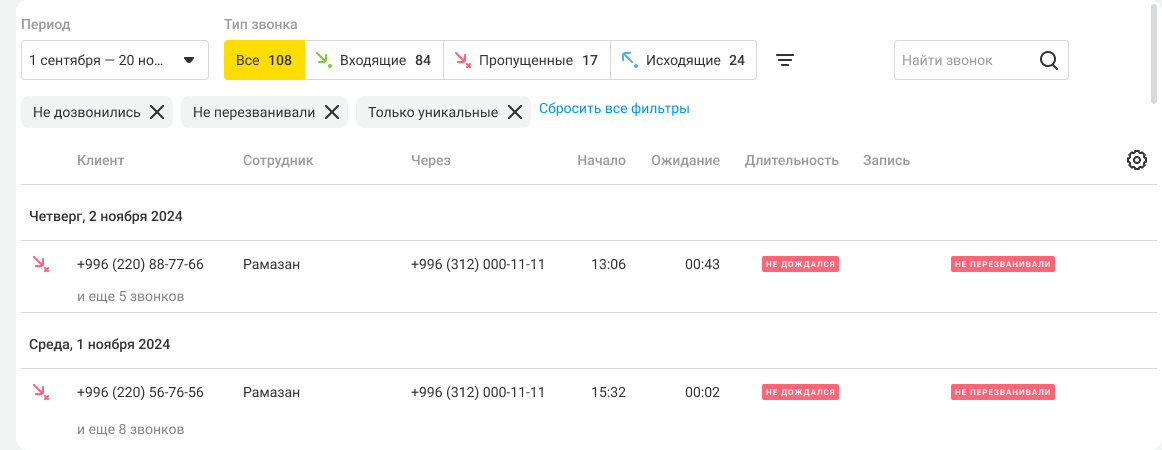This screenshot has height=450, width=1162.
Task: Click "Сбросить все фильтры" link
Action: tap(614, 108)
